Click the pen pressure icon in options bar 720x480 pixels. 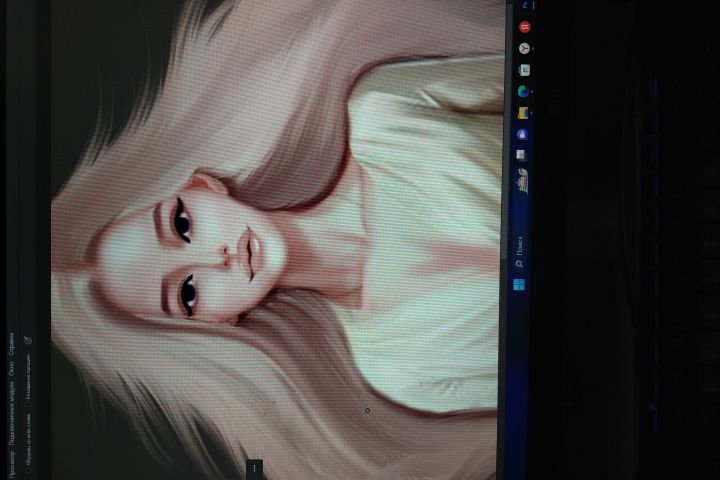tap(28, 340)
